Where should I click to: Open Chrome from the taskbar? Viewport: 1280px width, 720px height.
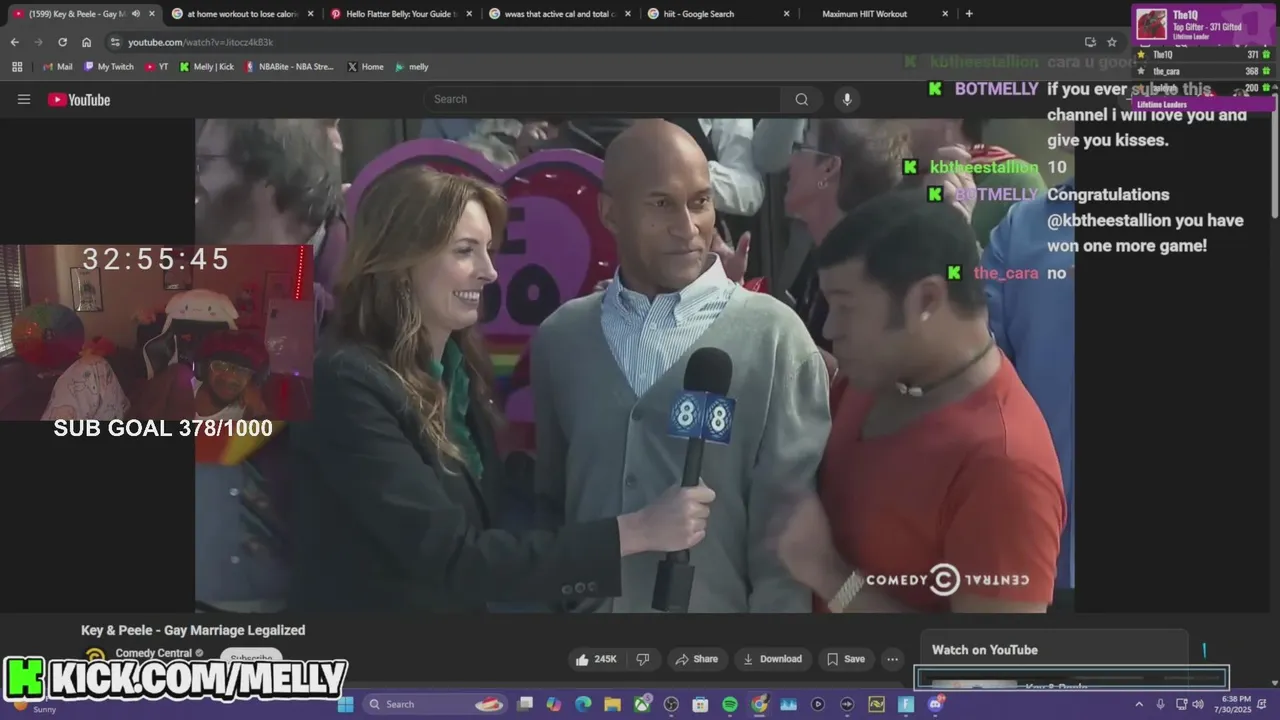759,704
